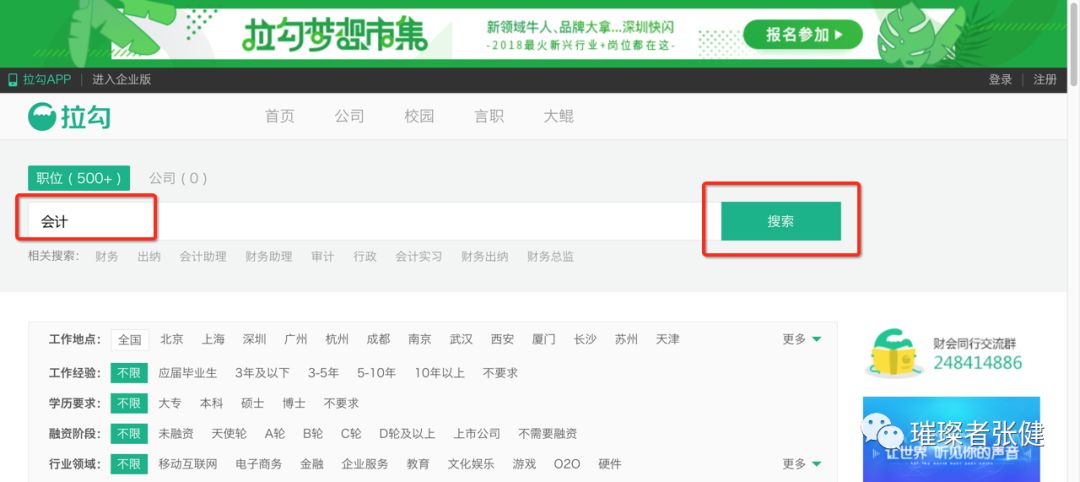Select 不限 for 工作经验
This screenshot has width=1080, height=482.
[x=129, y=373]
